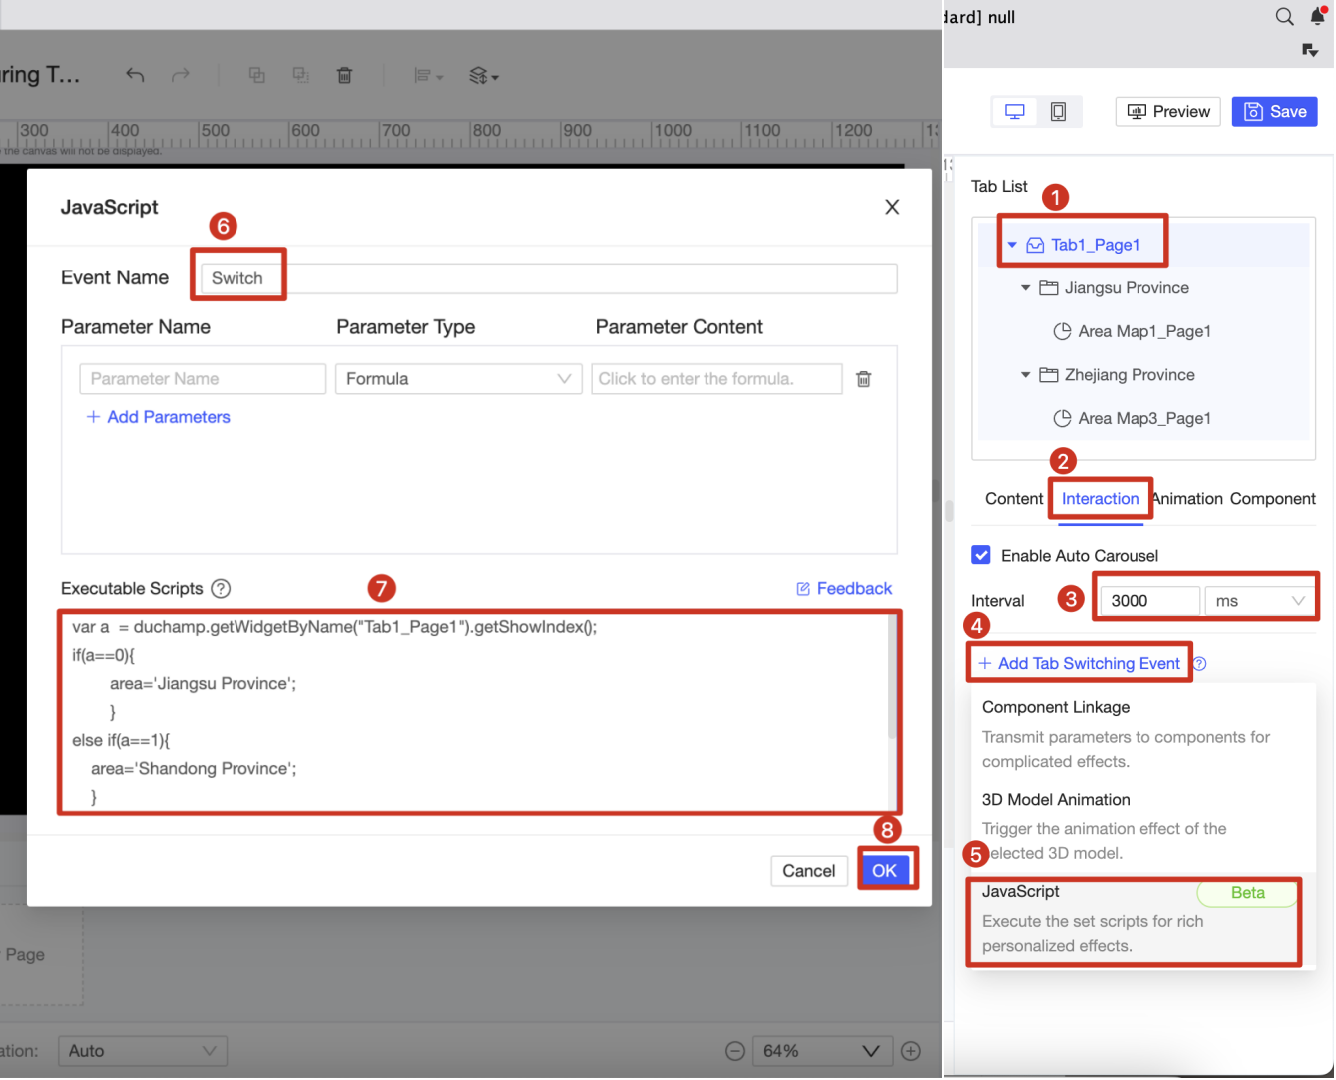
Task: Collapse the Jiangsu Province node
Action: (x=1025, y=288)
